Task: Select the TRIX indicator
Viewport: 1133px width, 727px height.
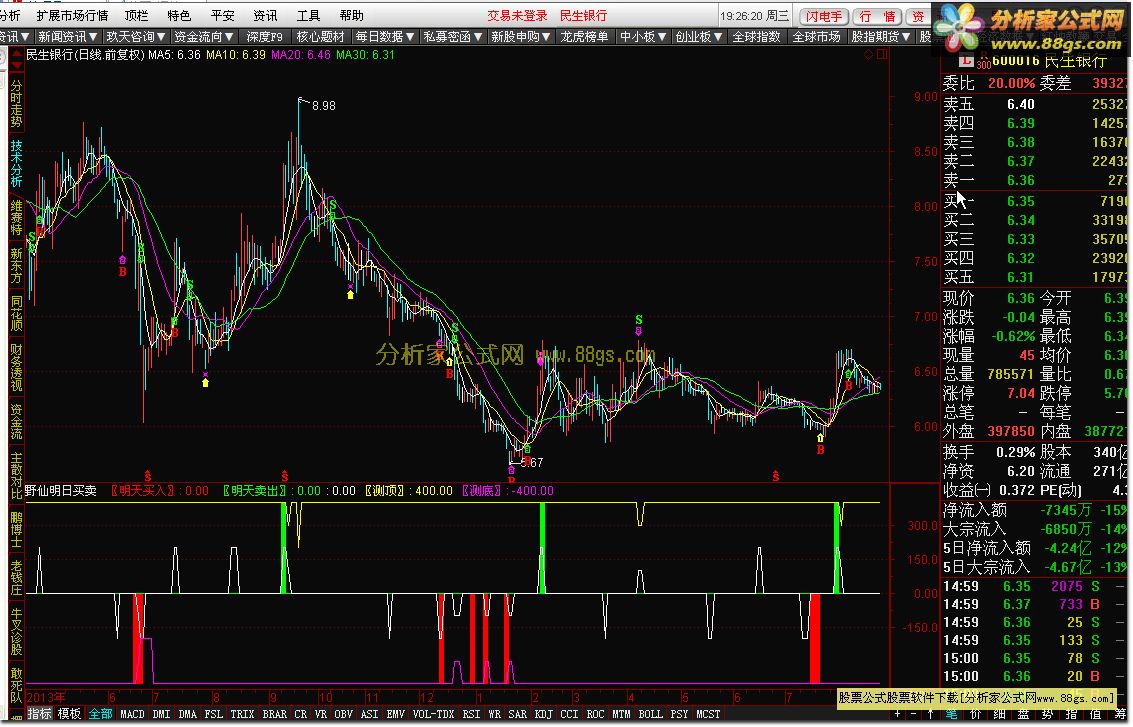Action: click(242, 714)
